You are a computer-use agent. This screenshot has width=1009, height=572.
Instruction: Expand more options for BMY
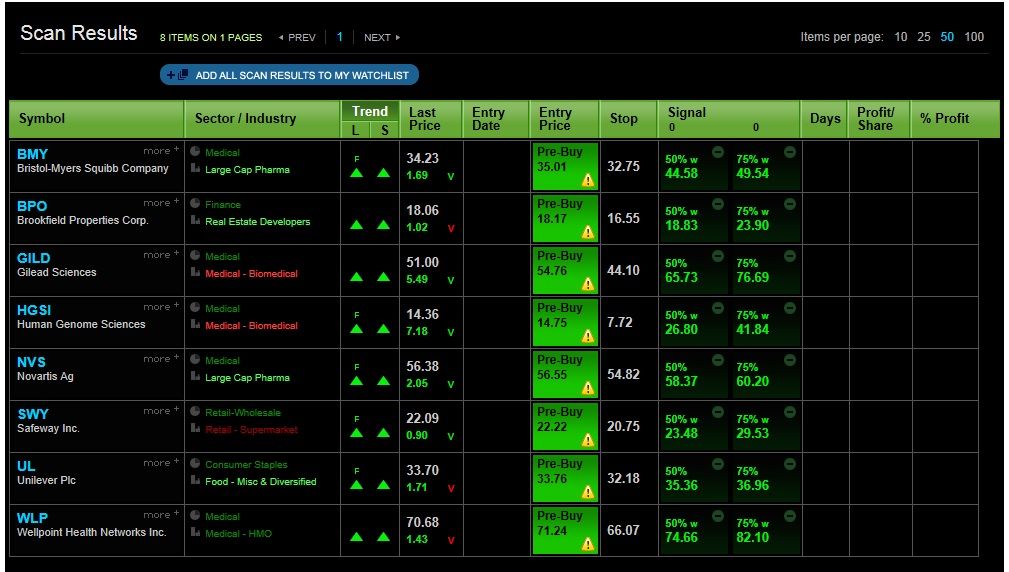coord(161,151)
